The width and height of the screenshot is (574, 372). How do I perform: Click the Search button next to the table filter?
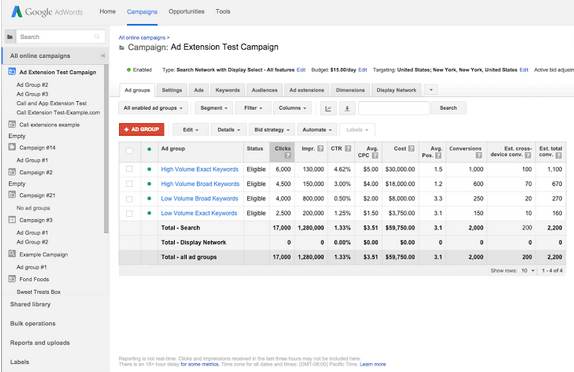(x=448, y=108)
